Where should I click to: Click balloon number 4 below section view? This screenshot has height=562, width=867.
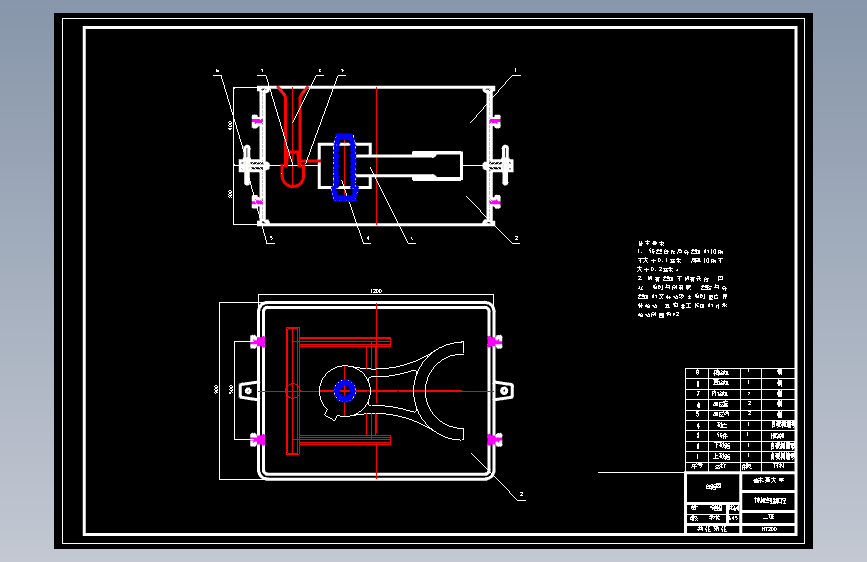[x=368, y=239]
